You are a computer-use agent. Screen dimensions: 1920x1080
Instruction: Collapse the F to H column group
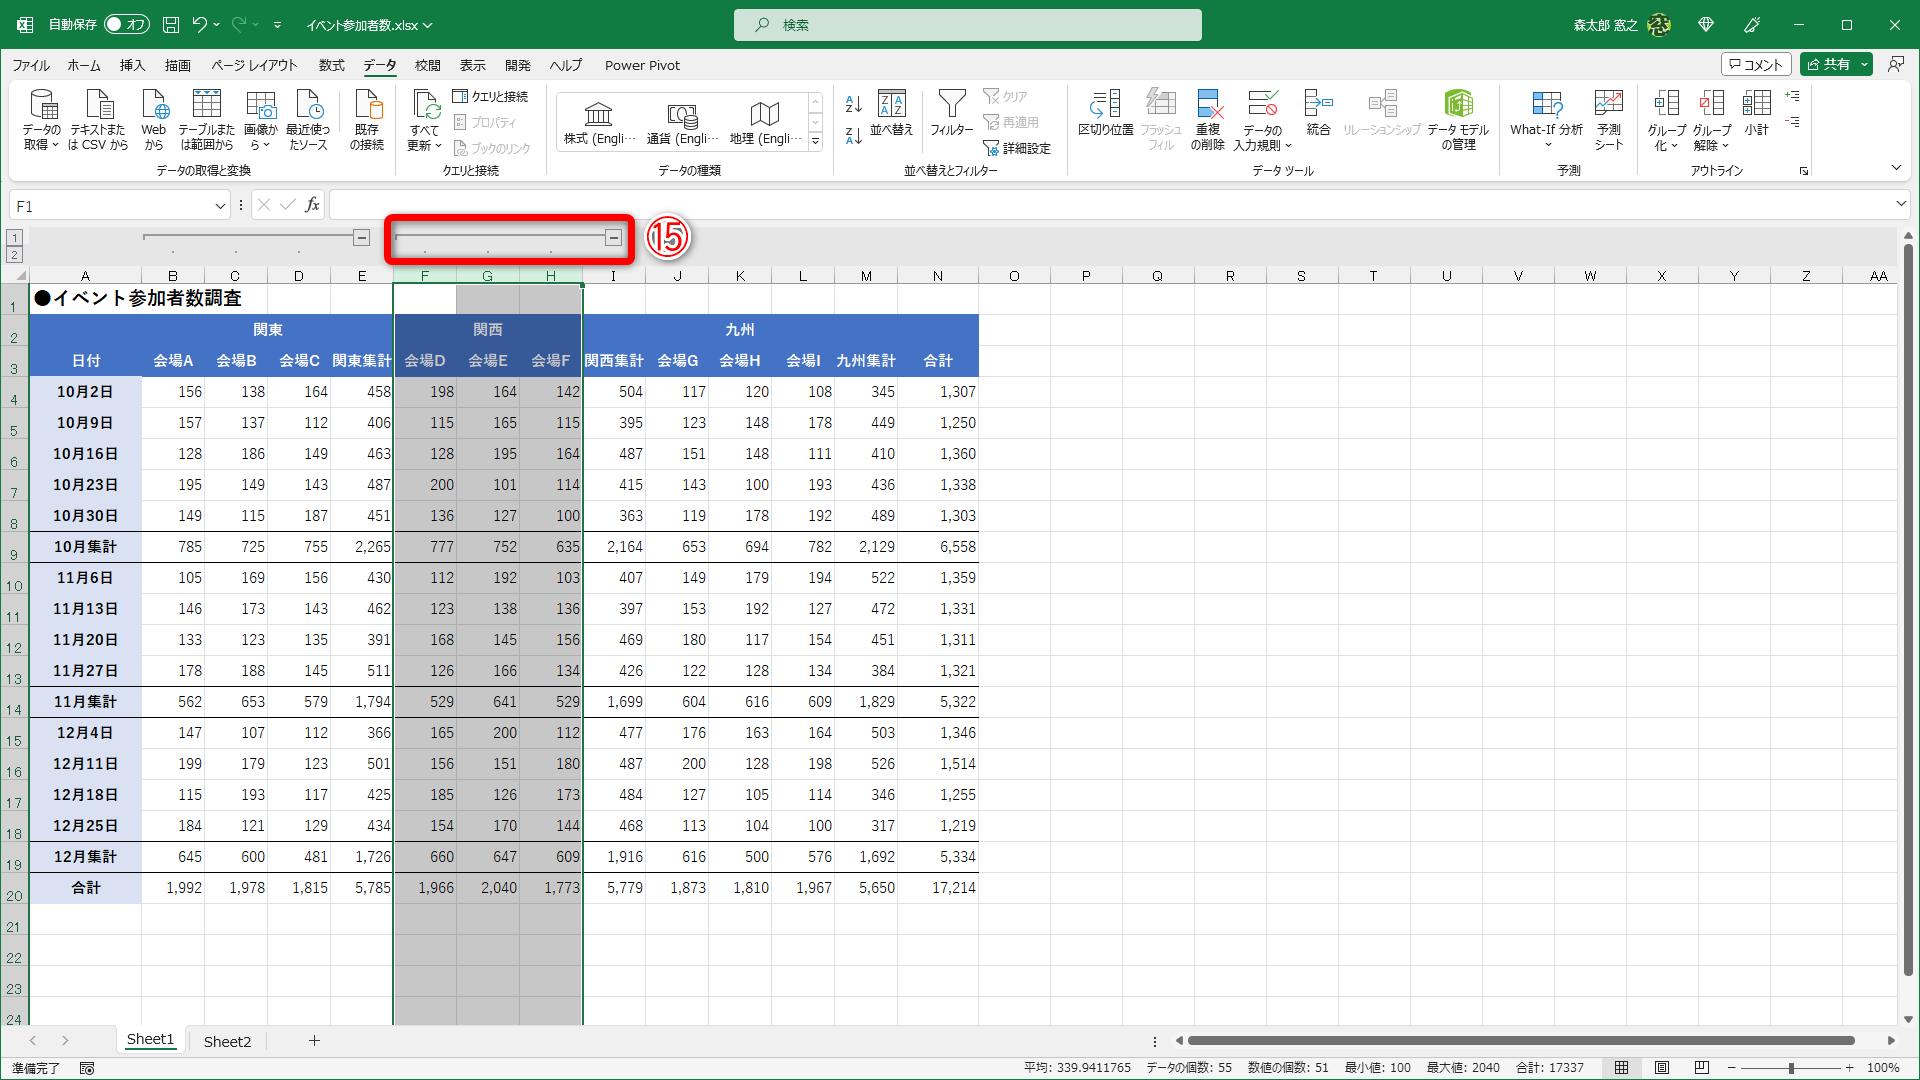[613, 237]
